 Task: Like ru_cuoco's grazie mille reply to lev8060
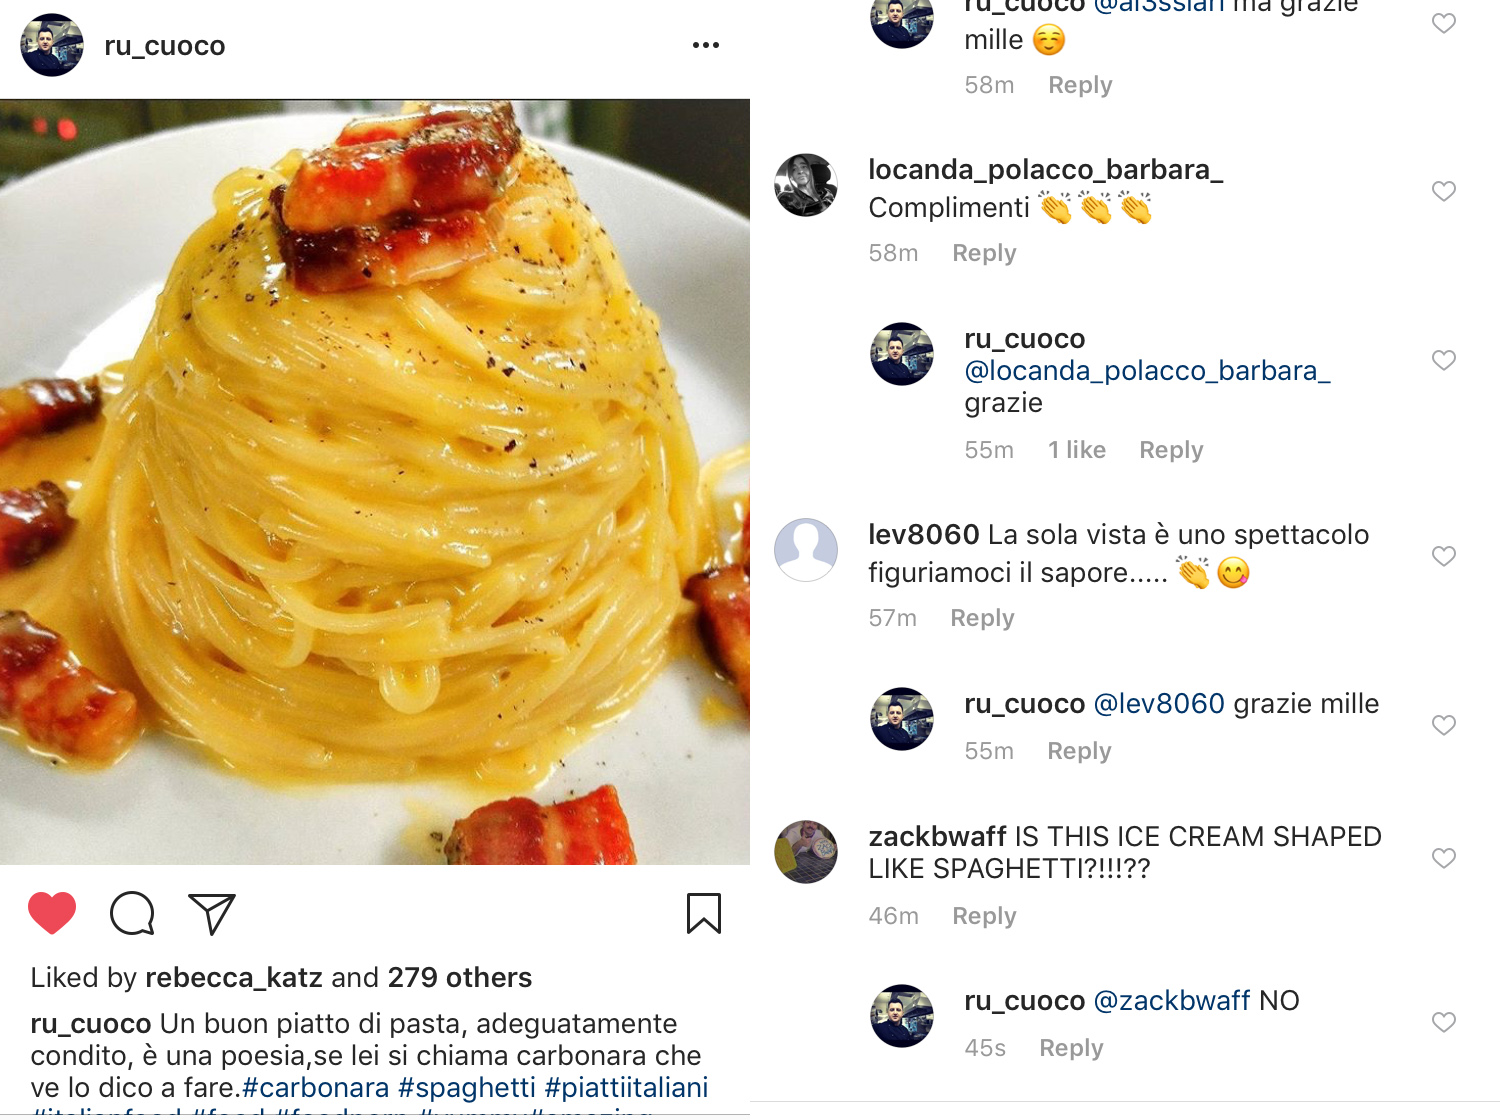(x=1443, y=725)
